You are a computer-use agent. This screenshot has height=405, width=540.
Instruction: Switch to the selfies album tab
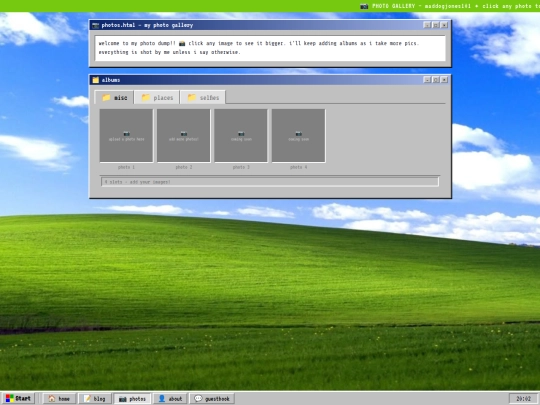point(203,97)
